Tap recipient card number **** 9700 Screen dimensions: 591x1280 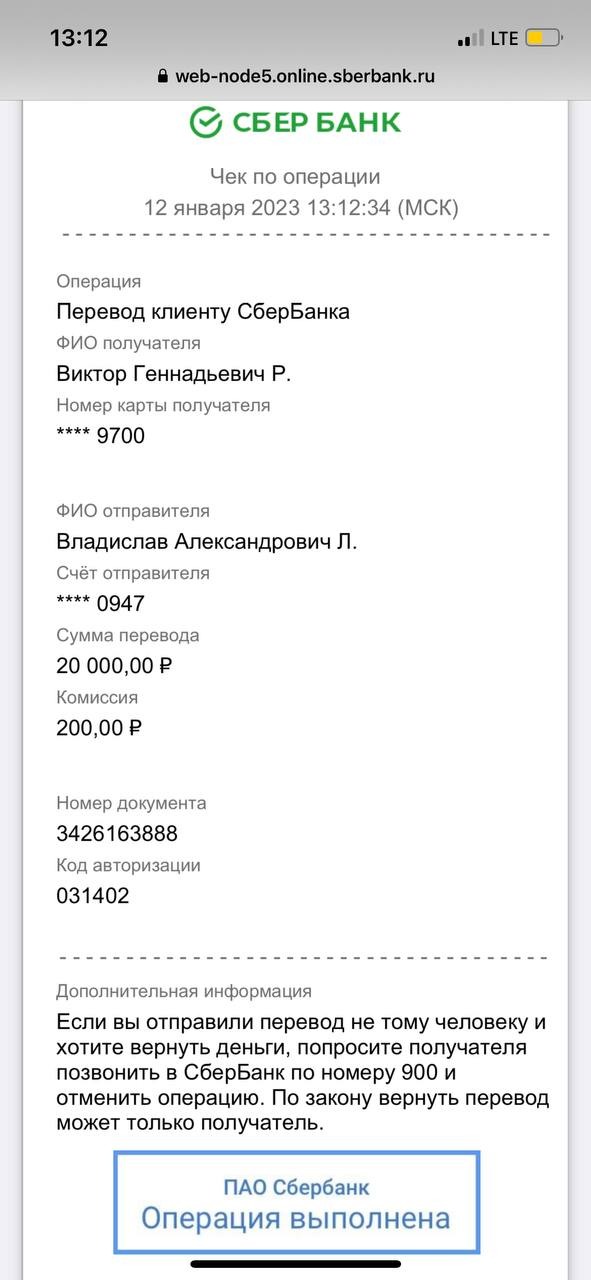(x=101, y=436)
